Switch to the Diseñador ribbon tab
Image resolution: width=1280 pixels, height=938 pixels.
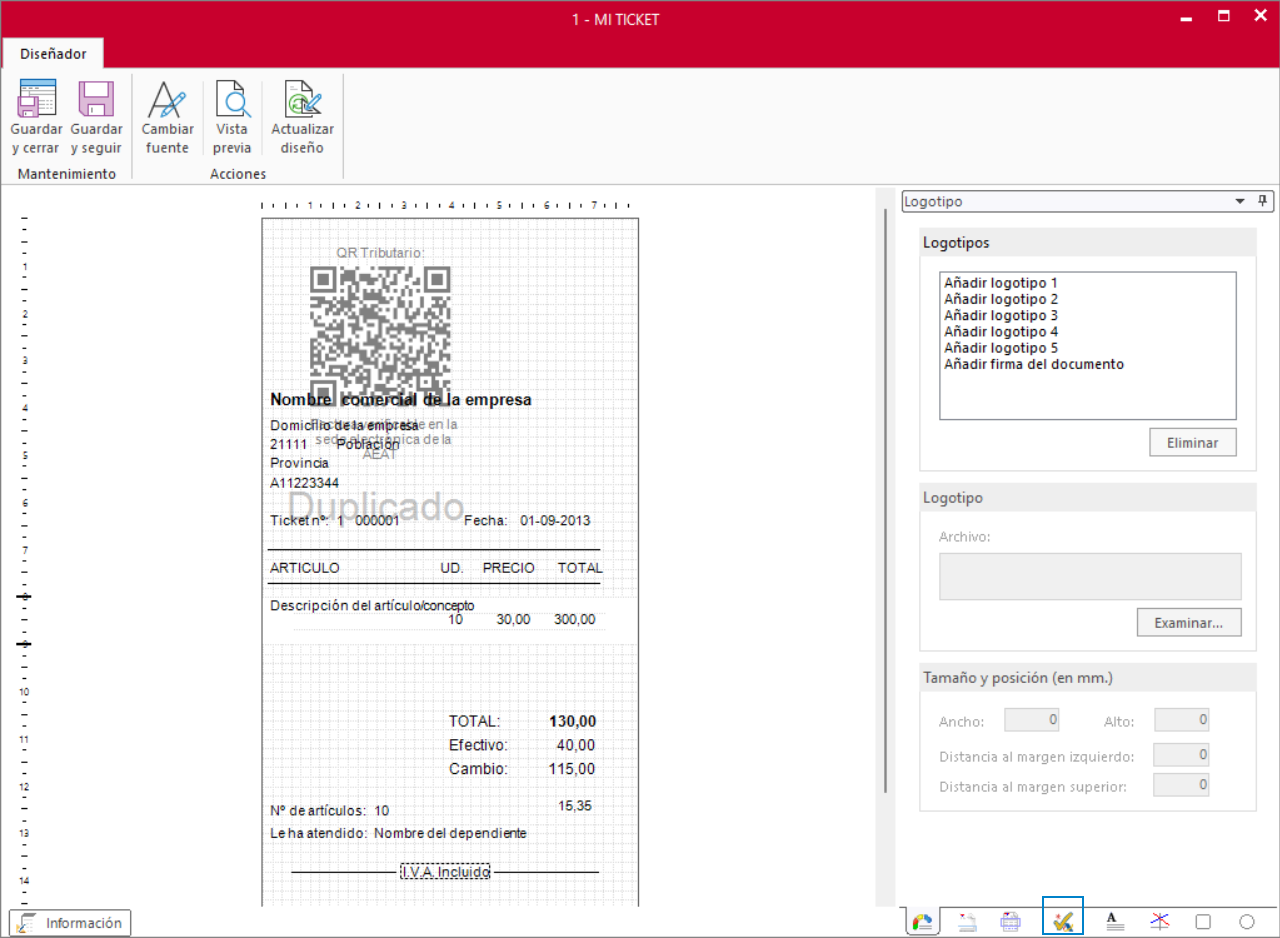coord(53,54)
